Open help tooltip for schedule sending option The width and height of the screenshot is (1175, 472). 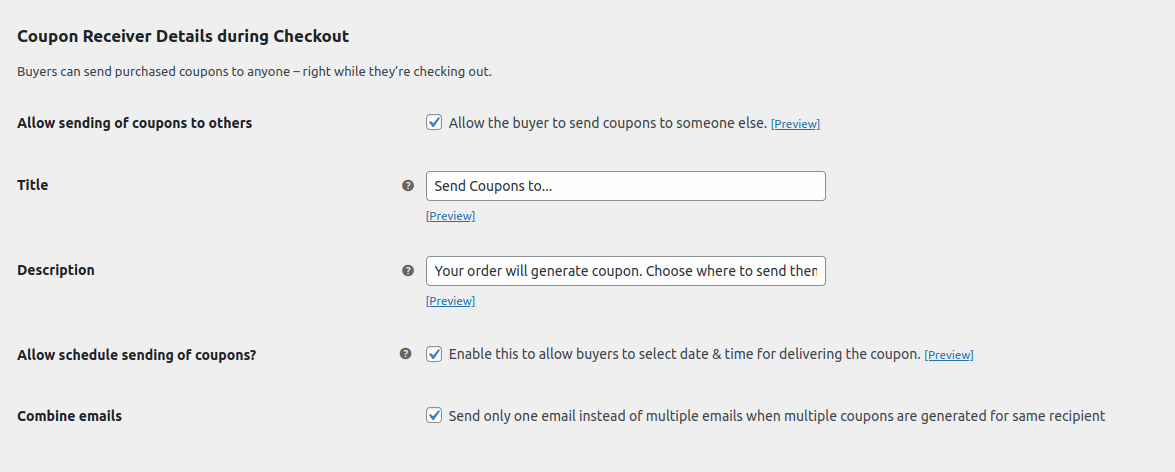coord(405,354)
